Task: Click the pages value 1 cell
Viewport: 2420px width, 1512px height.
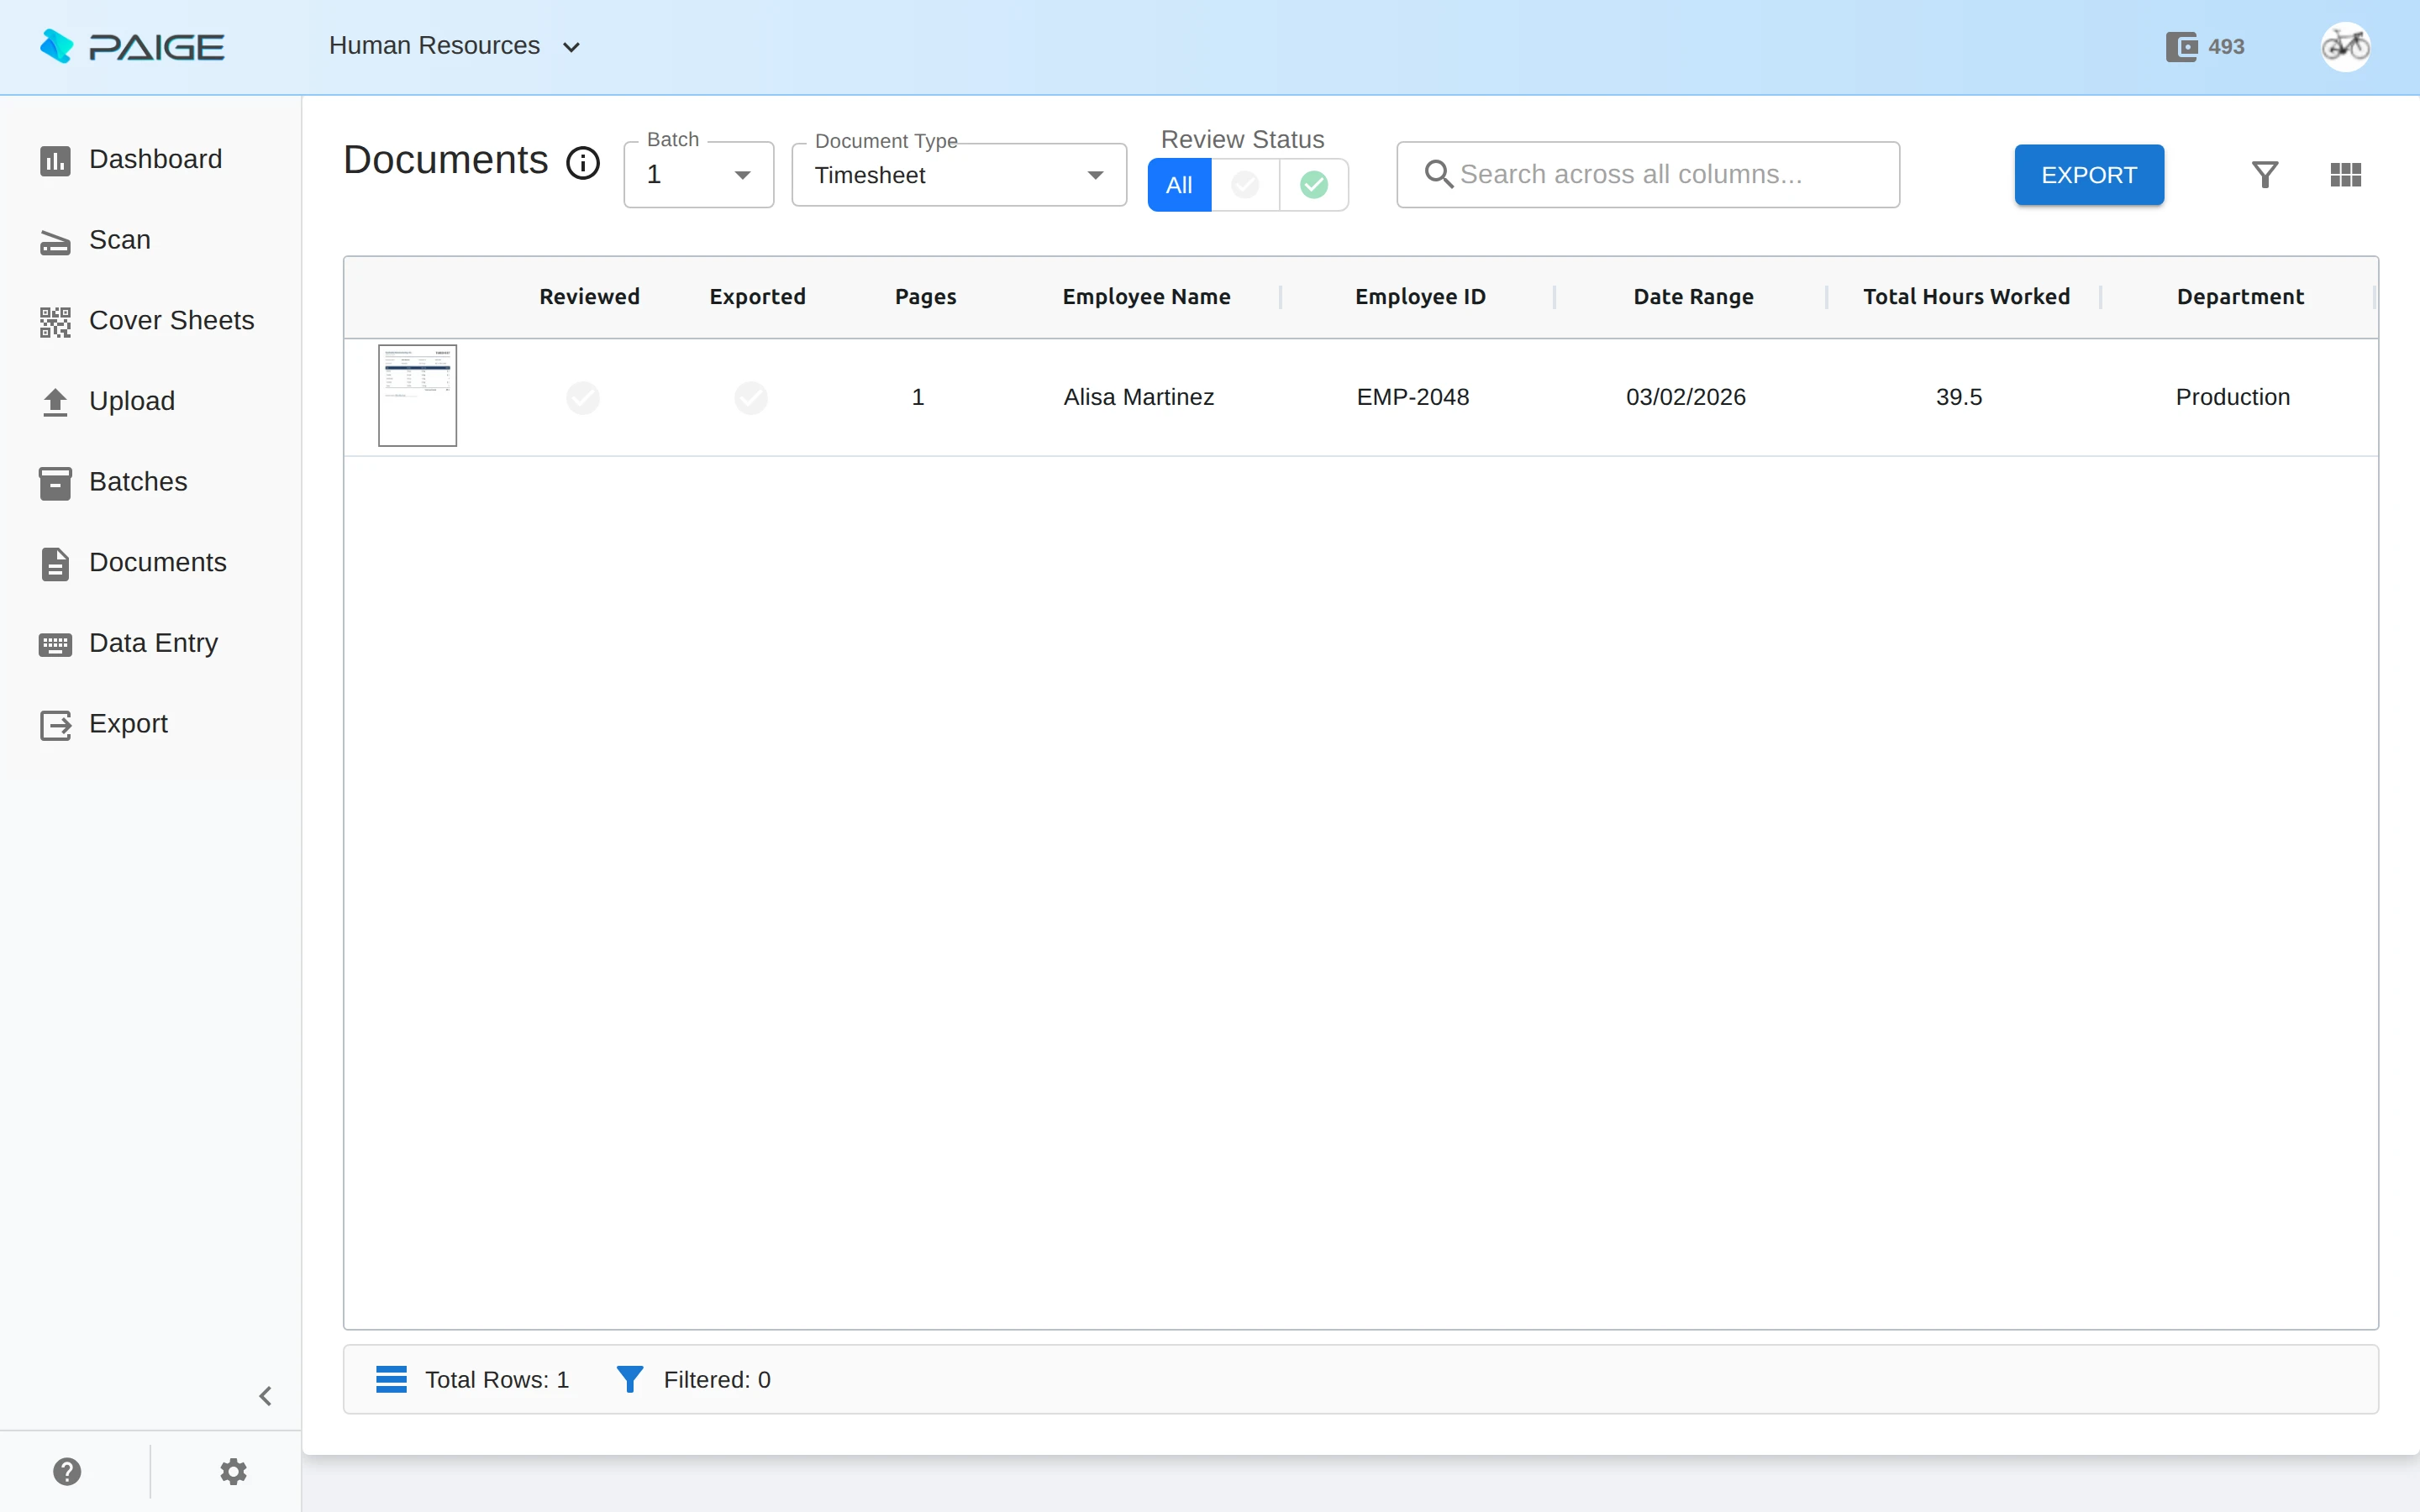Action: click(918, 397)
